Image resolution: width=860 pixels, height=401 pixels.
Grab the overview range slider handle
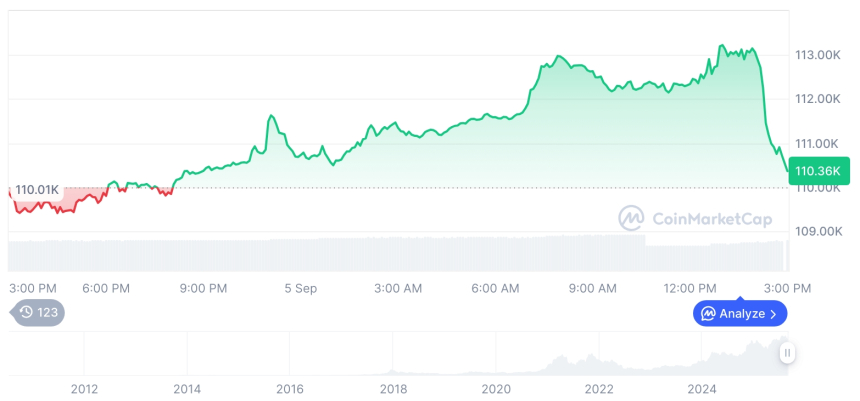[x=787, y=353]
